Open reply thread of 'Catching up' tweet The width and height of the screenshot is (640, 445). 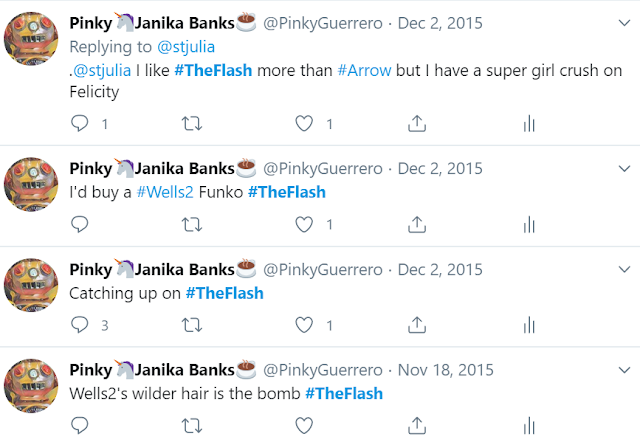(x=80, y=325)
